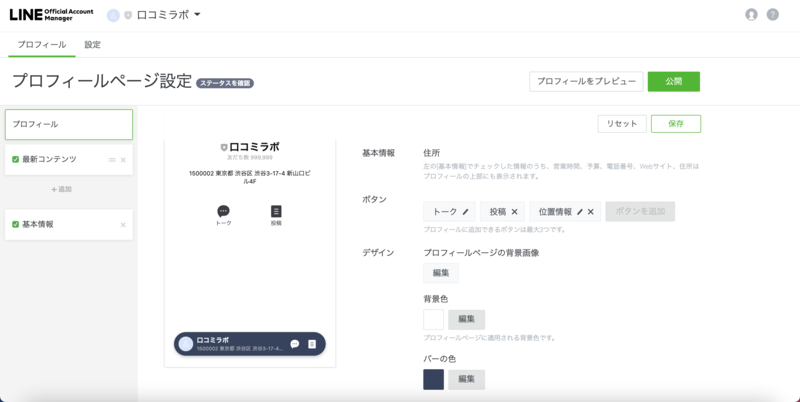Open the user account icon in header
Screen dimensions: 800x402
751,15
